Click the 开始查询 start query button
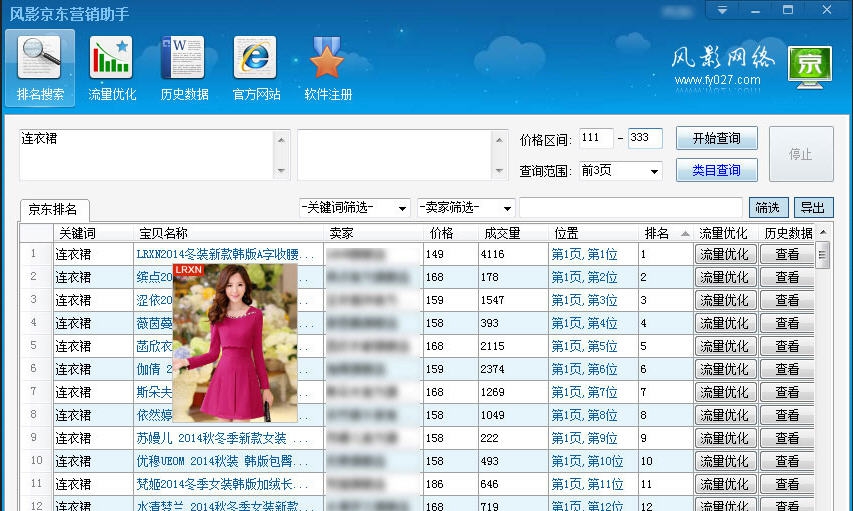 (x=716, y=138)
